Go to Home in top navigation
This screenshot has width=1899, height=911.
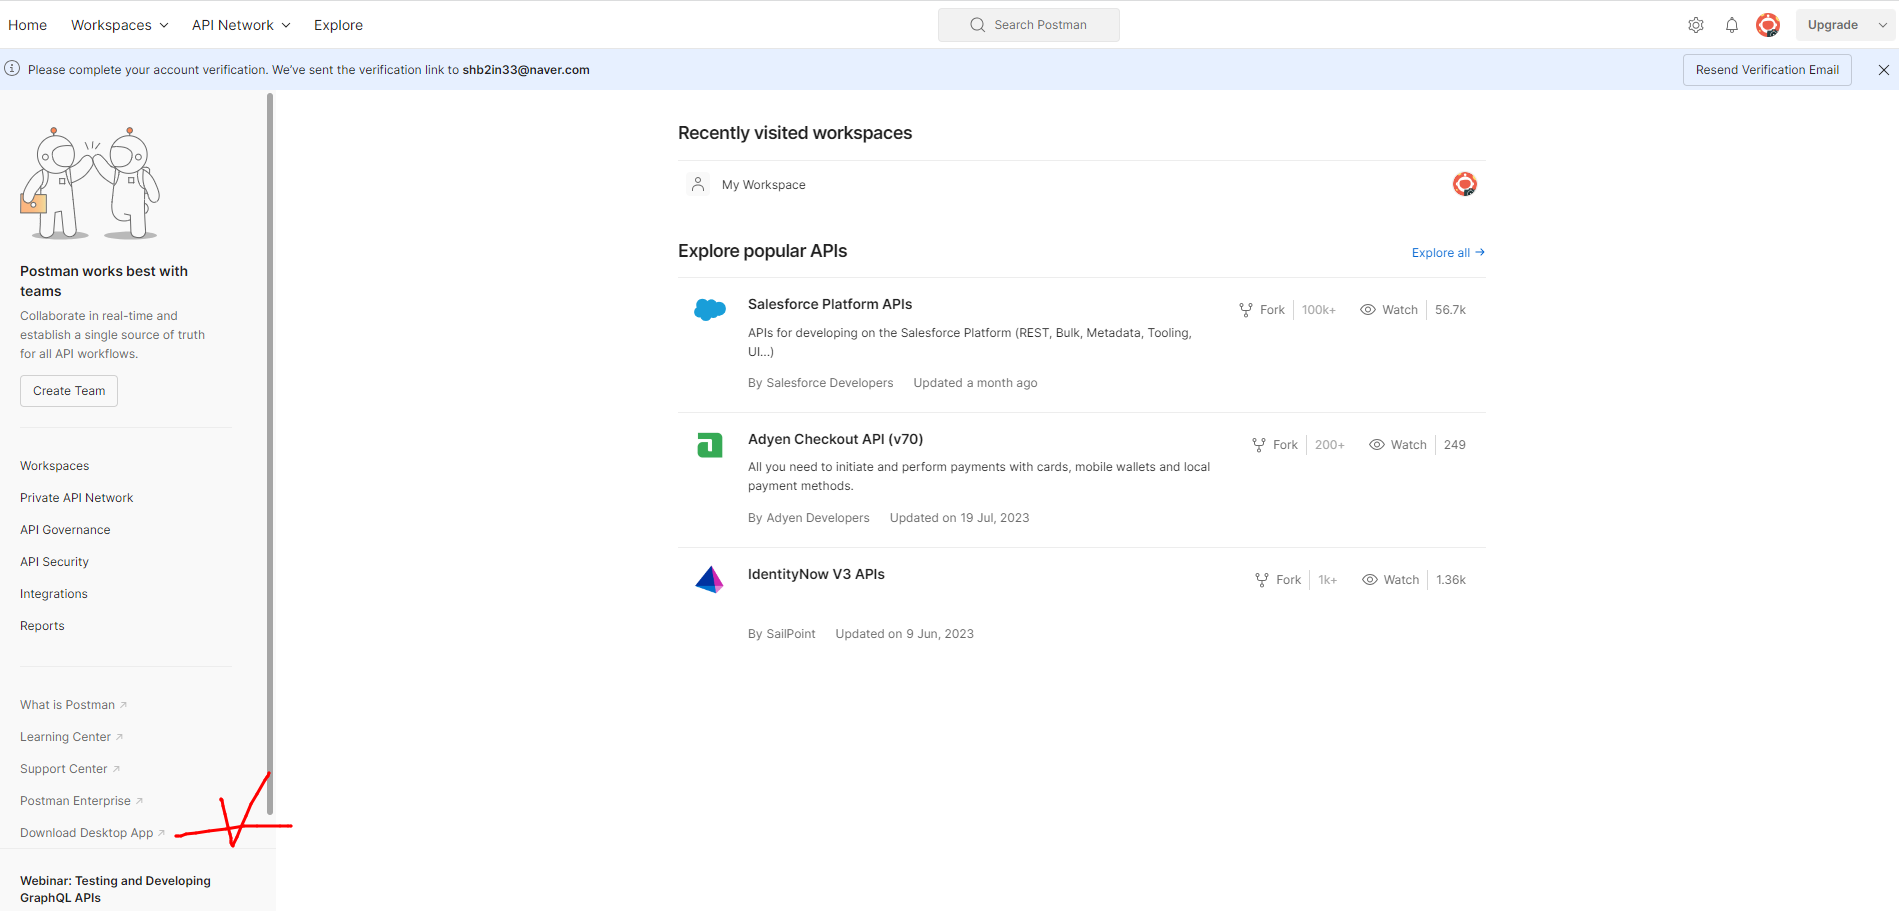point(28,25)
